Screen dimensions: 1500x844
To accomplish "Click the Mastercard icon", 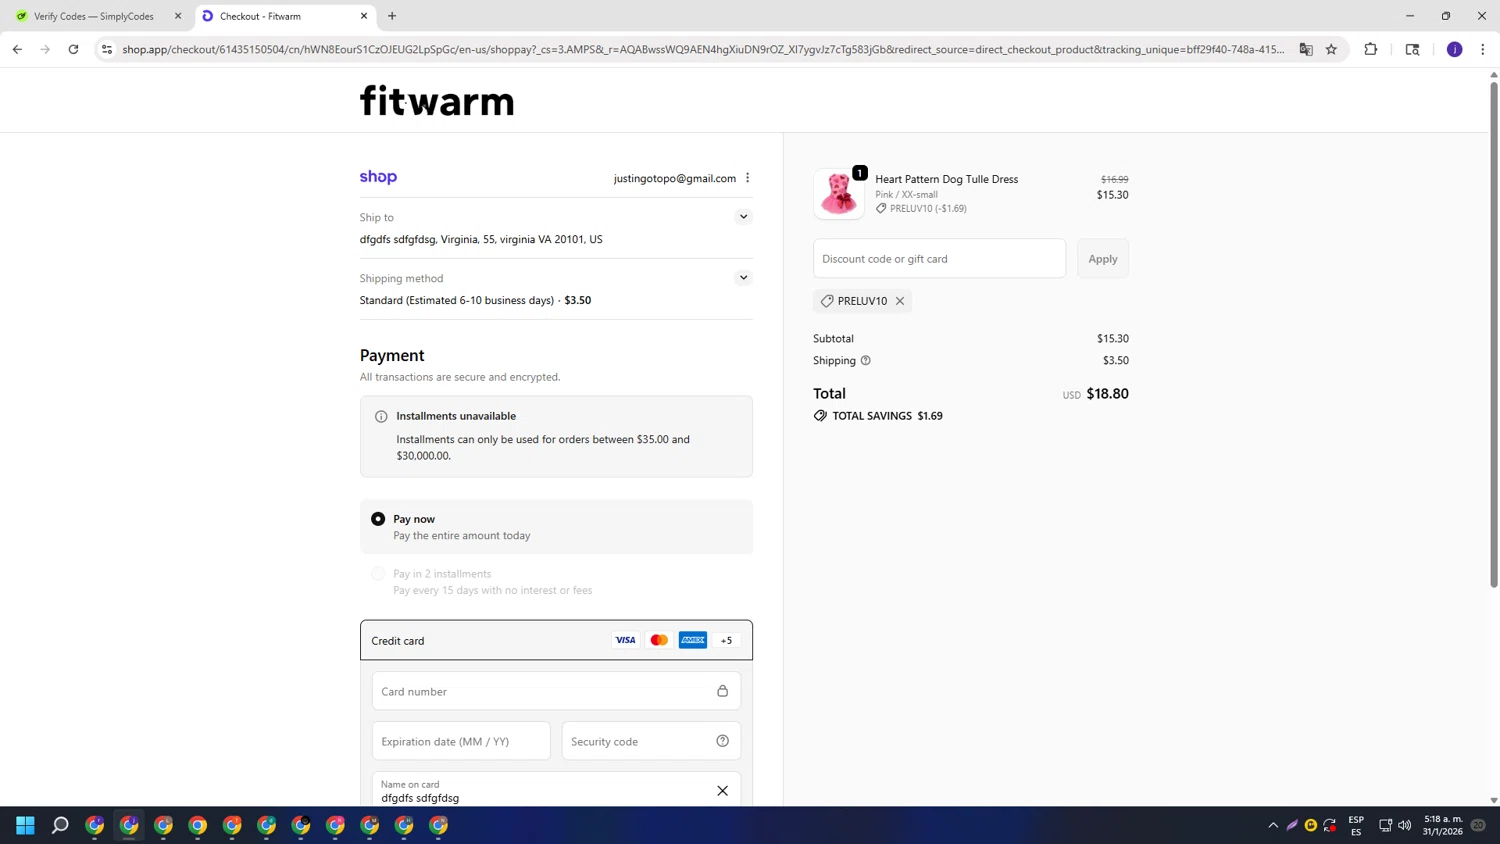I will (x=659, y=640).
